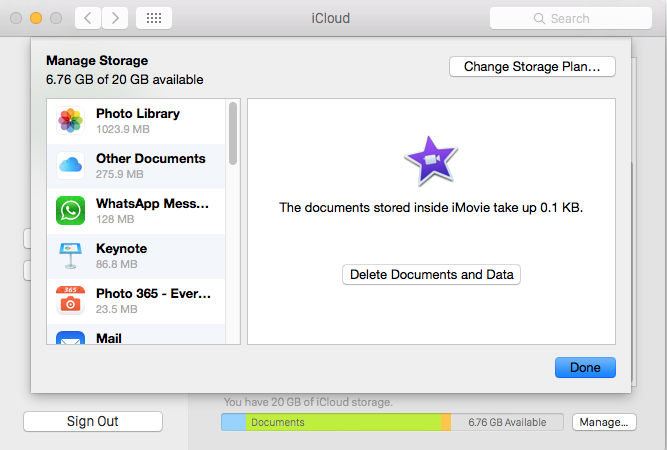Click the magnifying glass search icon
667x450 pixels.
coord(539,18)
